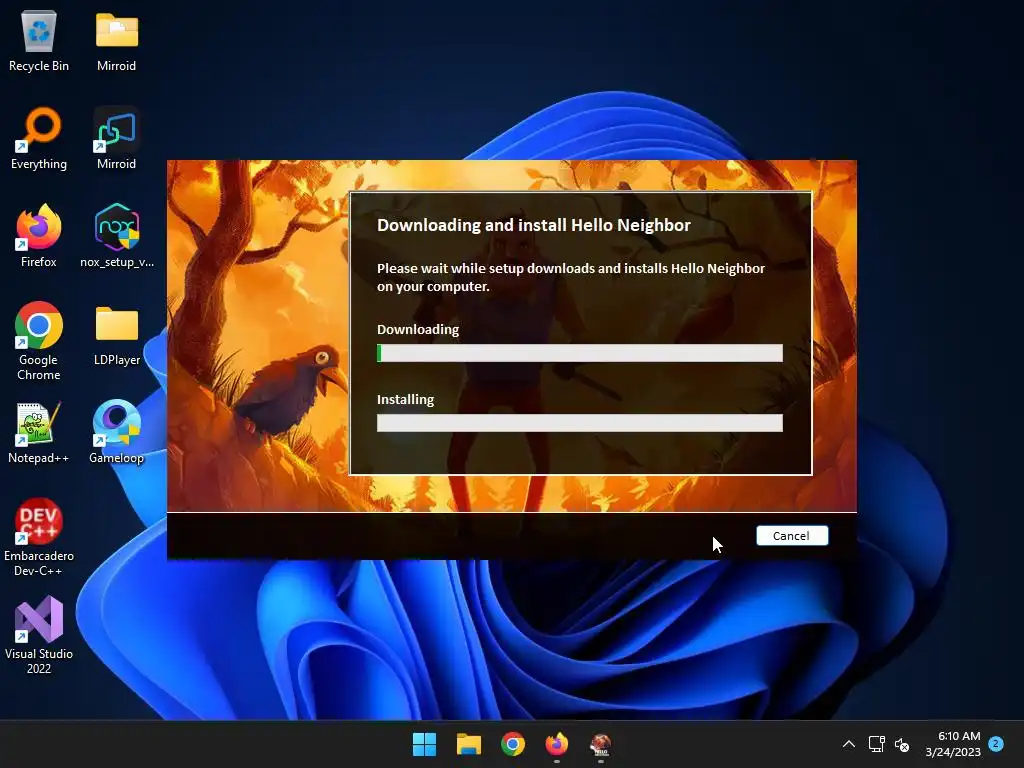Open the Recycle Bin desktop icon
The height and width of the screenshot is (768, 1024).
39,41
